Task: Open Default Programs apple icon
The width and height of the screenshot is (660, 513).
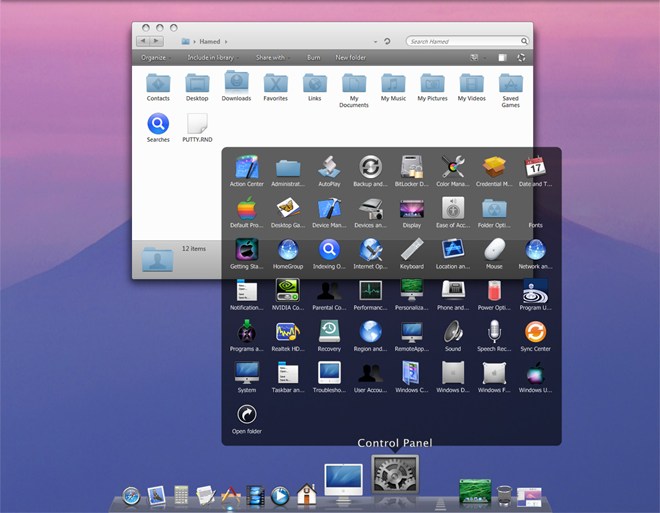Action: tap(247, 208)
